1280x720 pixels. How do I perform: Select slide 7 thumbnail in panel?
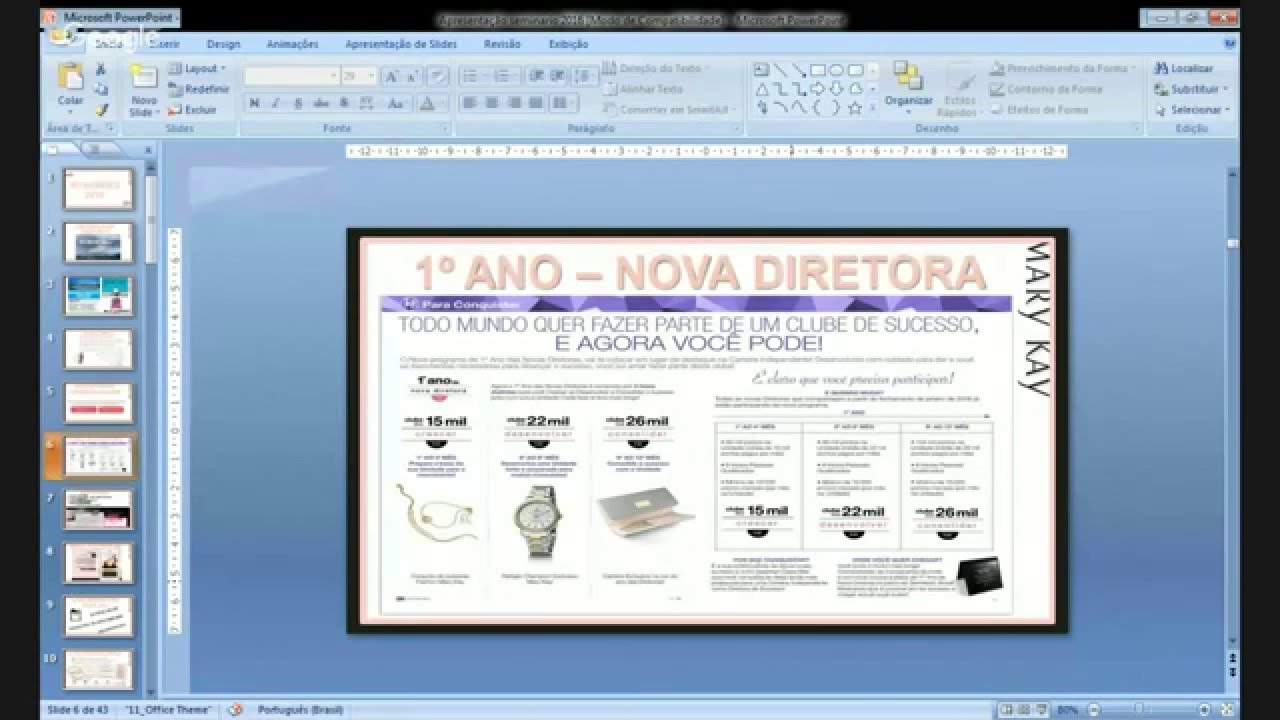98,510
